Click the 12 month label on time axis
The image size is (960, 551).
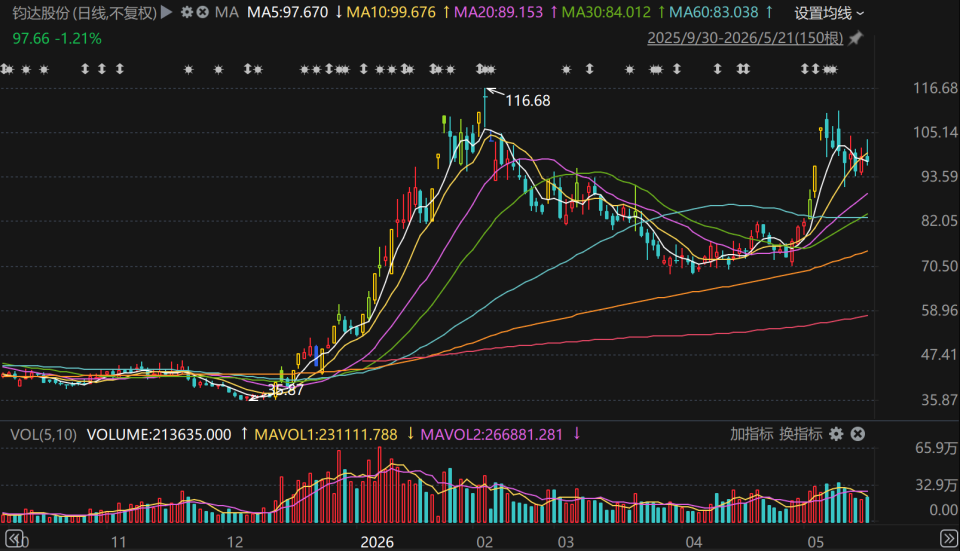(x=235, y=542)
